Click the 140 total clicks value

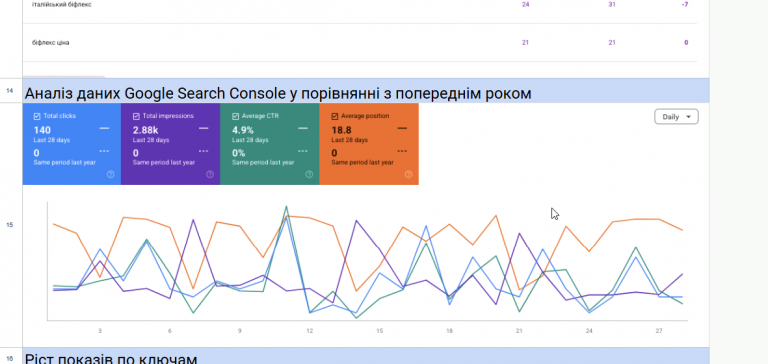pos(42,130)
